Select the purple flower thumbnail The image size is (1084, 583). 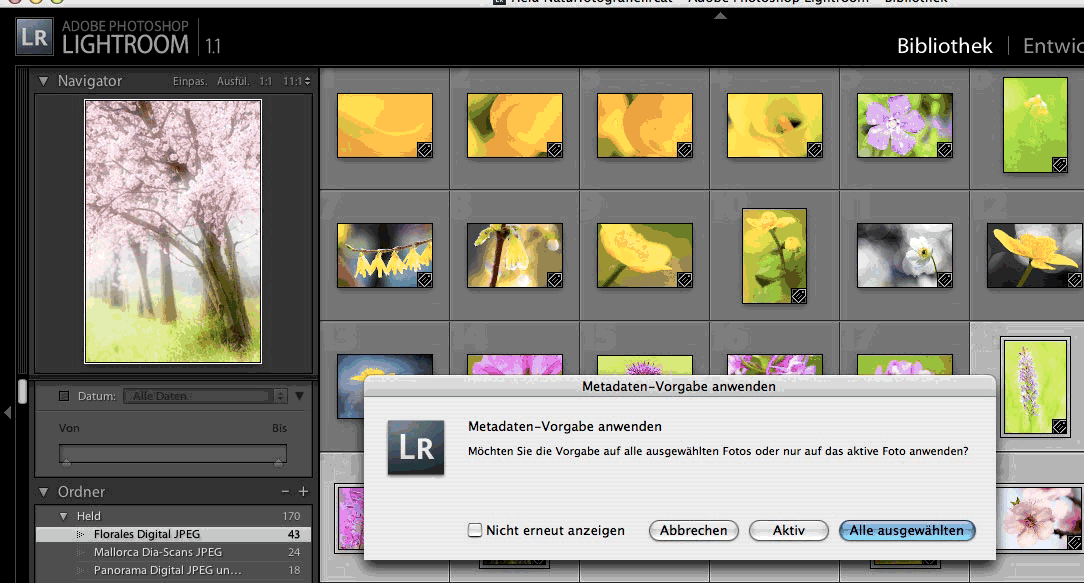[904, 125]
